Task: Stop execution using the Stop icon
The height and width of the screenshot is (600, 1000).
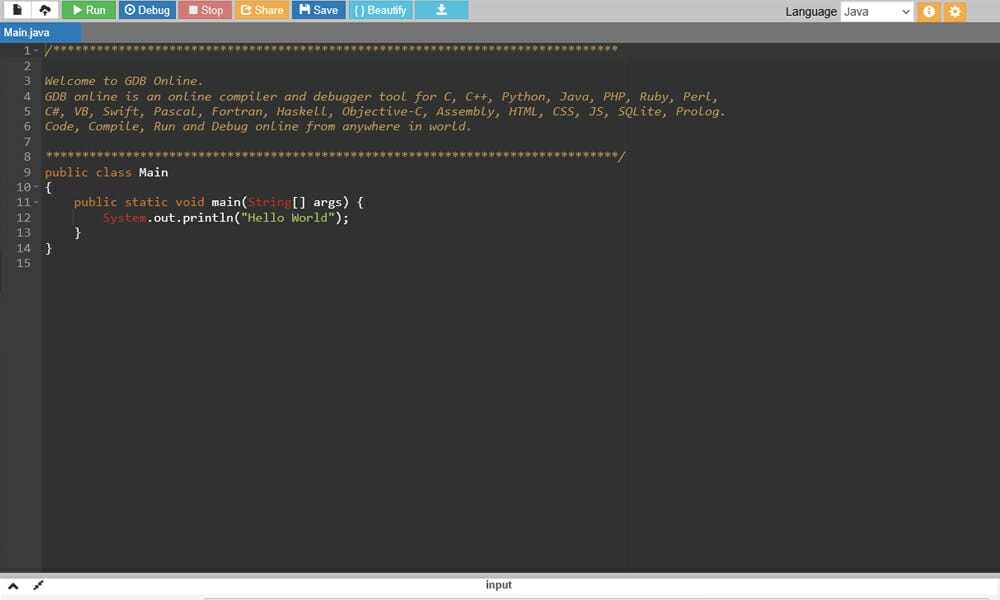Action: pos(204,11)
